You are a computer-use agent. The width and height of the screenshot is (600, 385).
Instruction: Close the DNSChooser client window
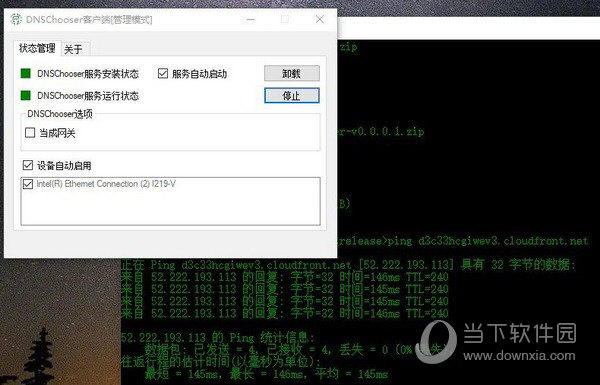coord(320,19)
